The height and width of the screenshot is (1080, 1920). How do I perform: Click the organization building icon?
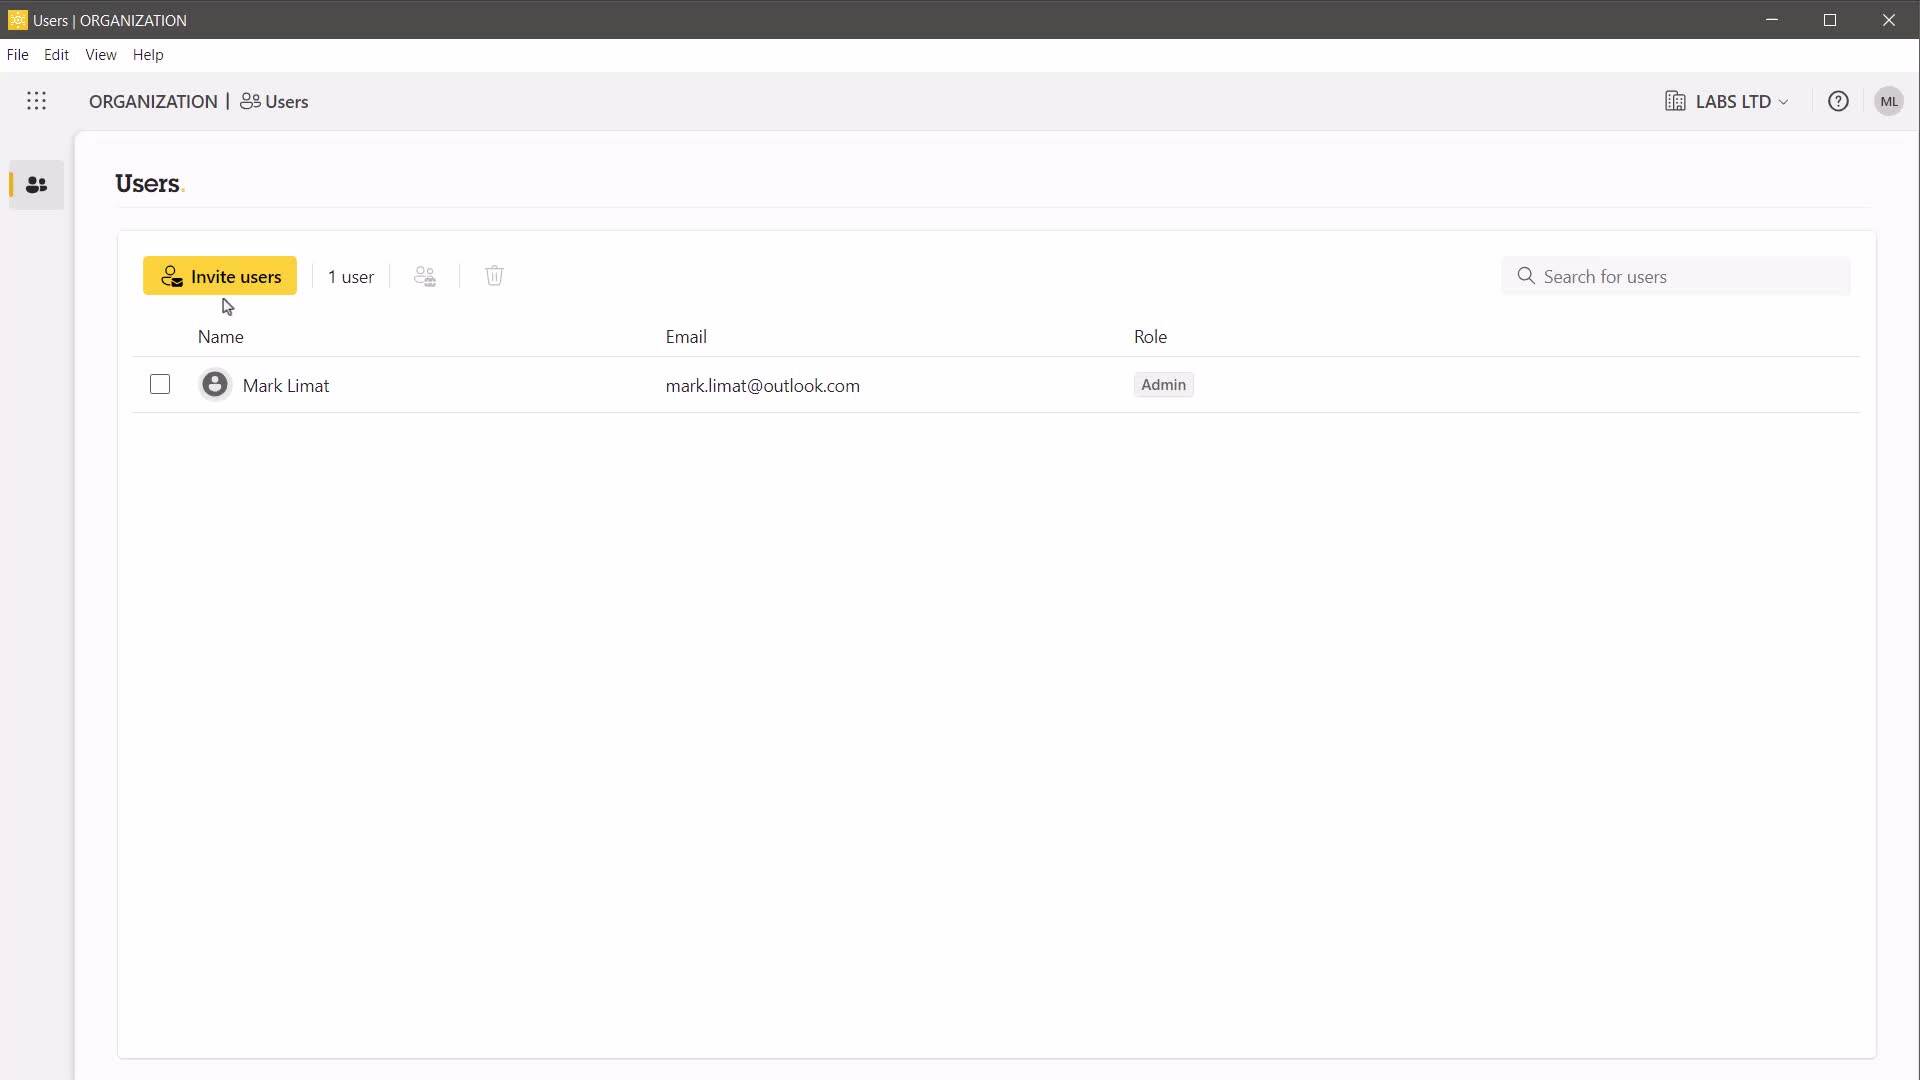(1675, 101)
